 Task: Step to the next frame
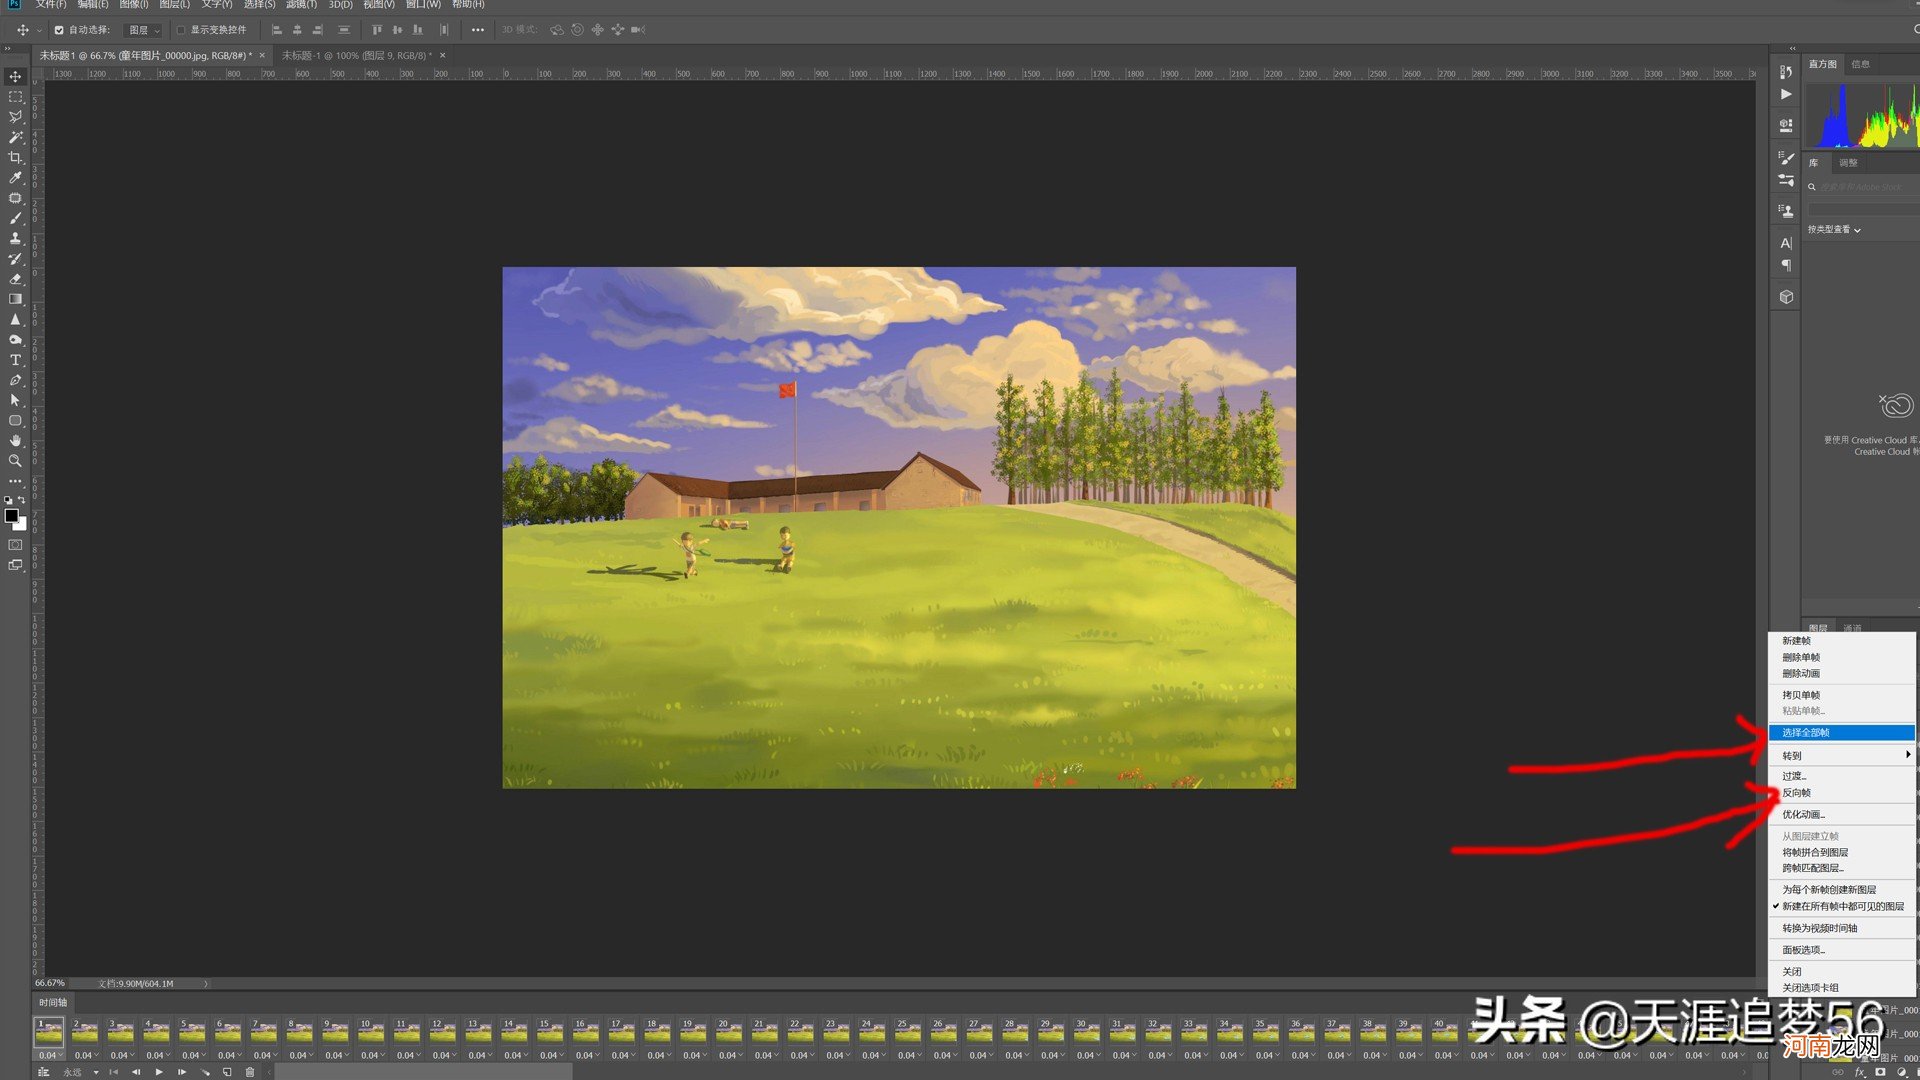(x=182, y=1072)
